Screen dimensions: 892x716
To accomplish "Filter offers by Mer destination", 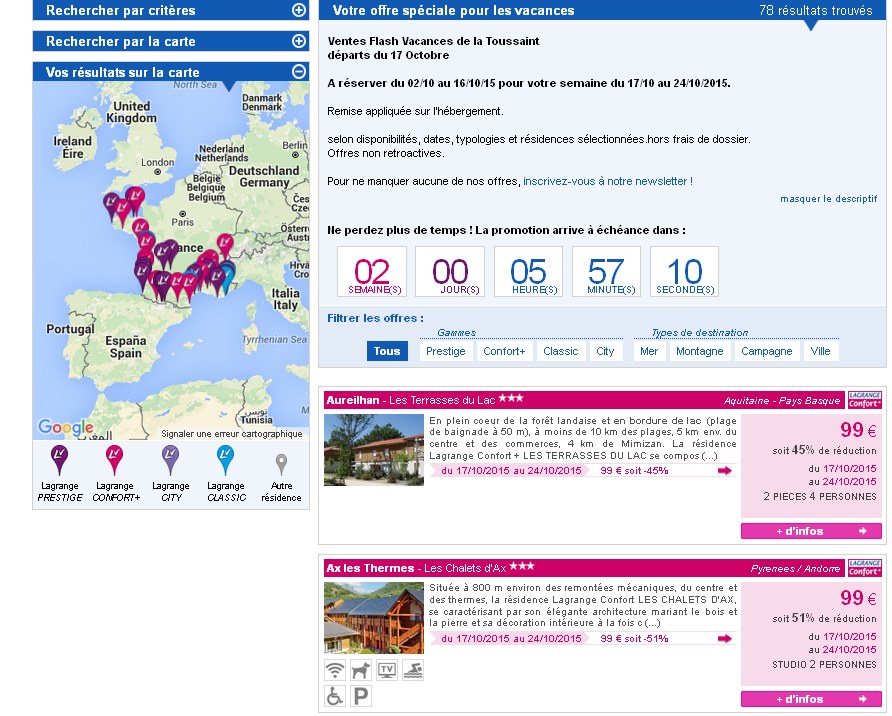I will 649,351.
